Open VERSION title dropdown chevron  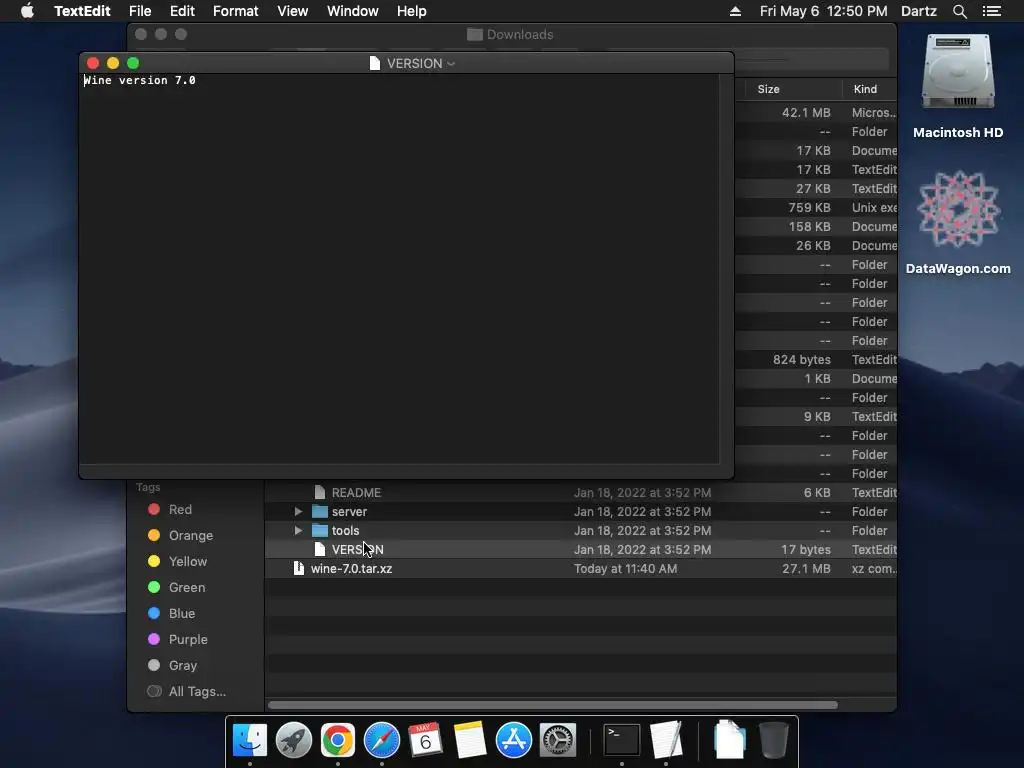(451, 64)
